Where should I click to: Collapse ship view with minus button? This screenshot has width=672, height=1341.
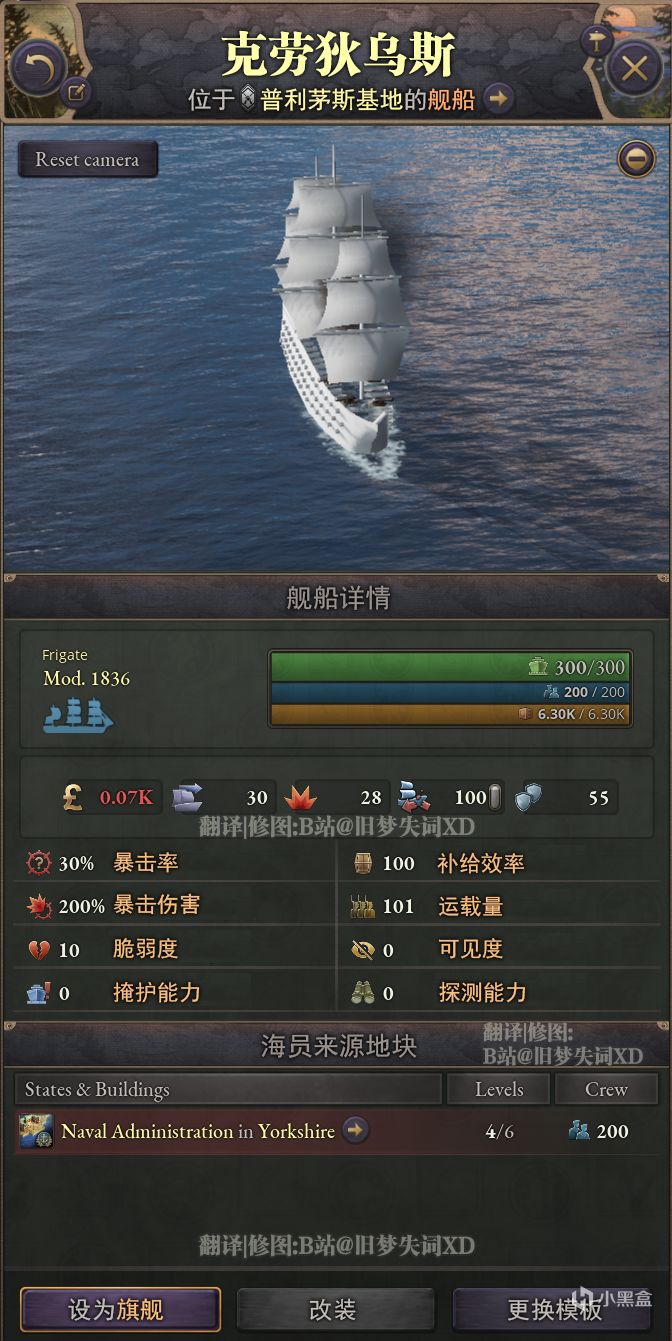coord(635,159)
